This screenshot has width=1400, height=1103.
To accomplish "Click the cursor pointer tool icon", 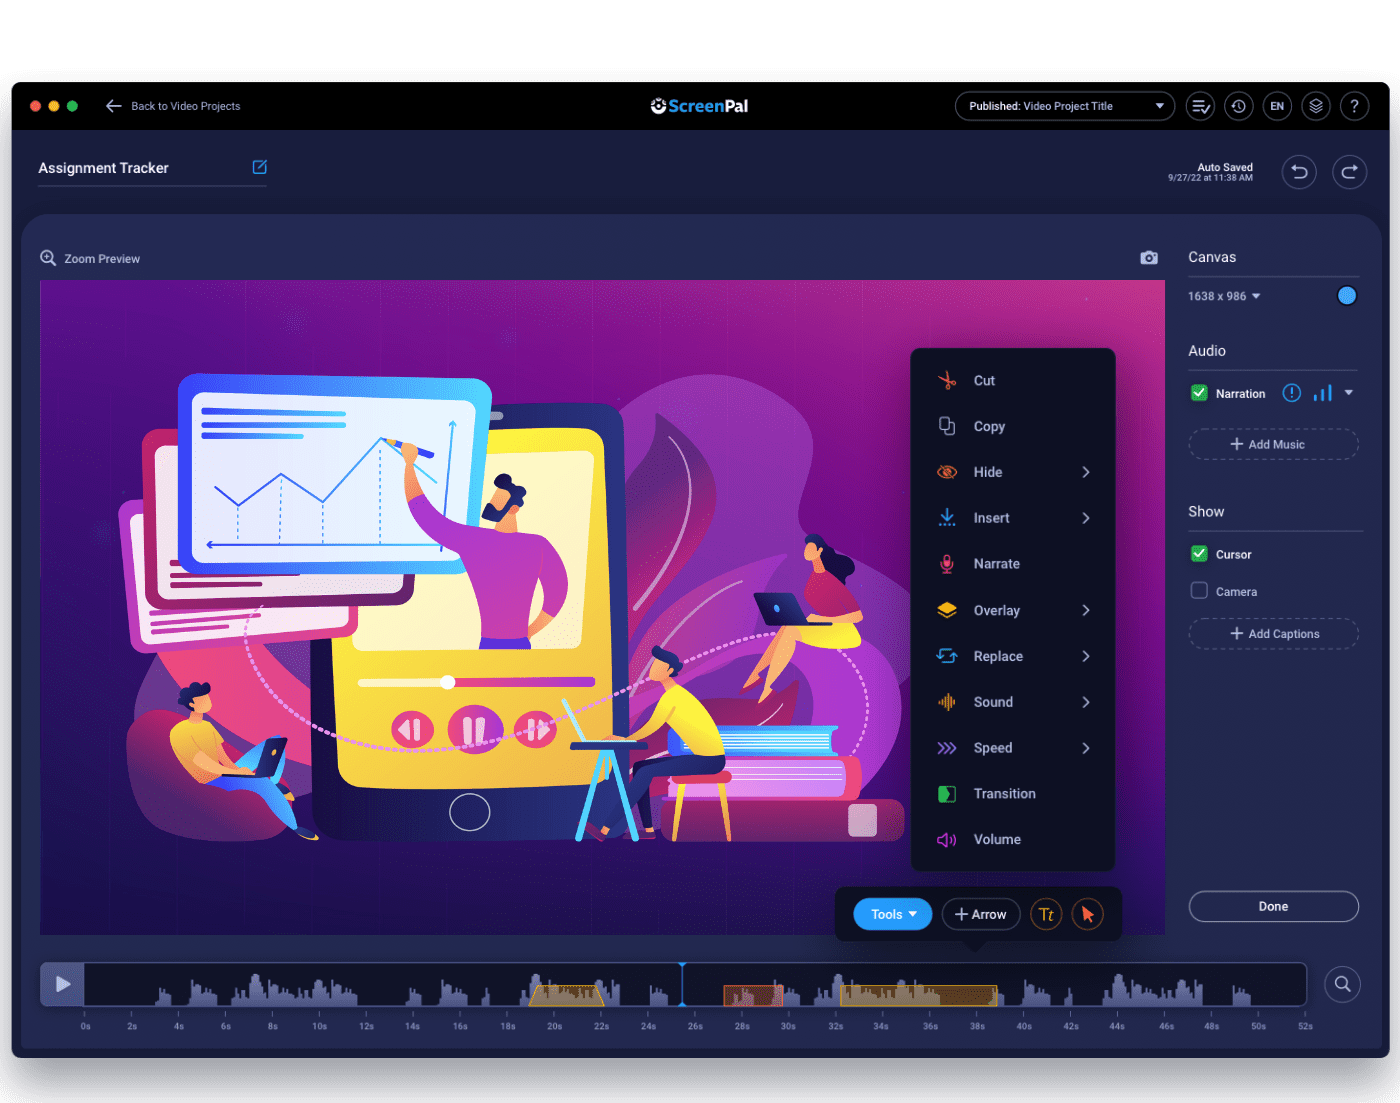I will click(1088, 914).
